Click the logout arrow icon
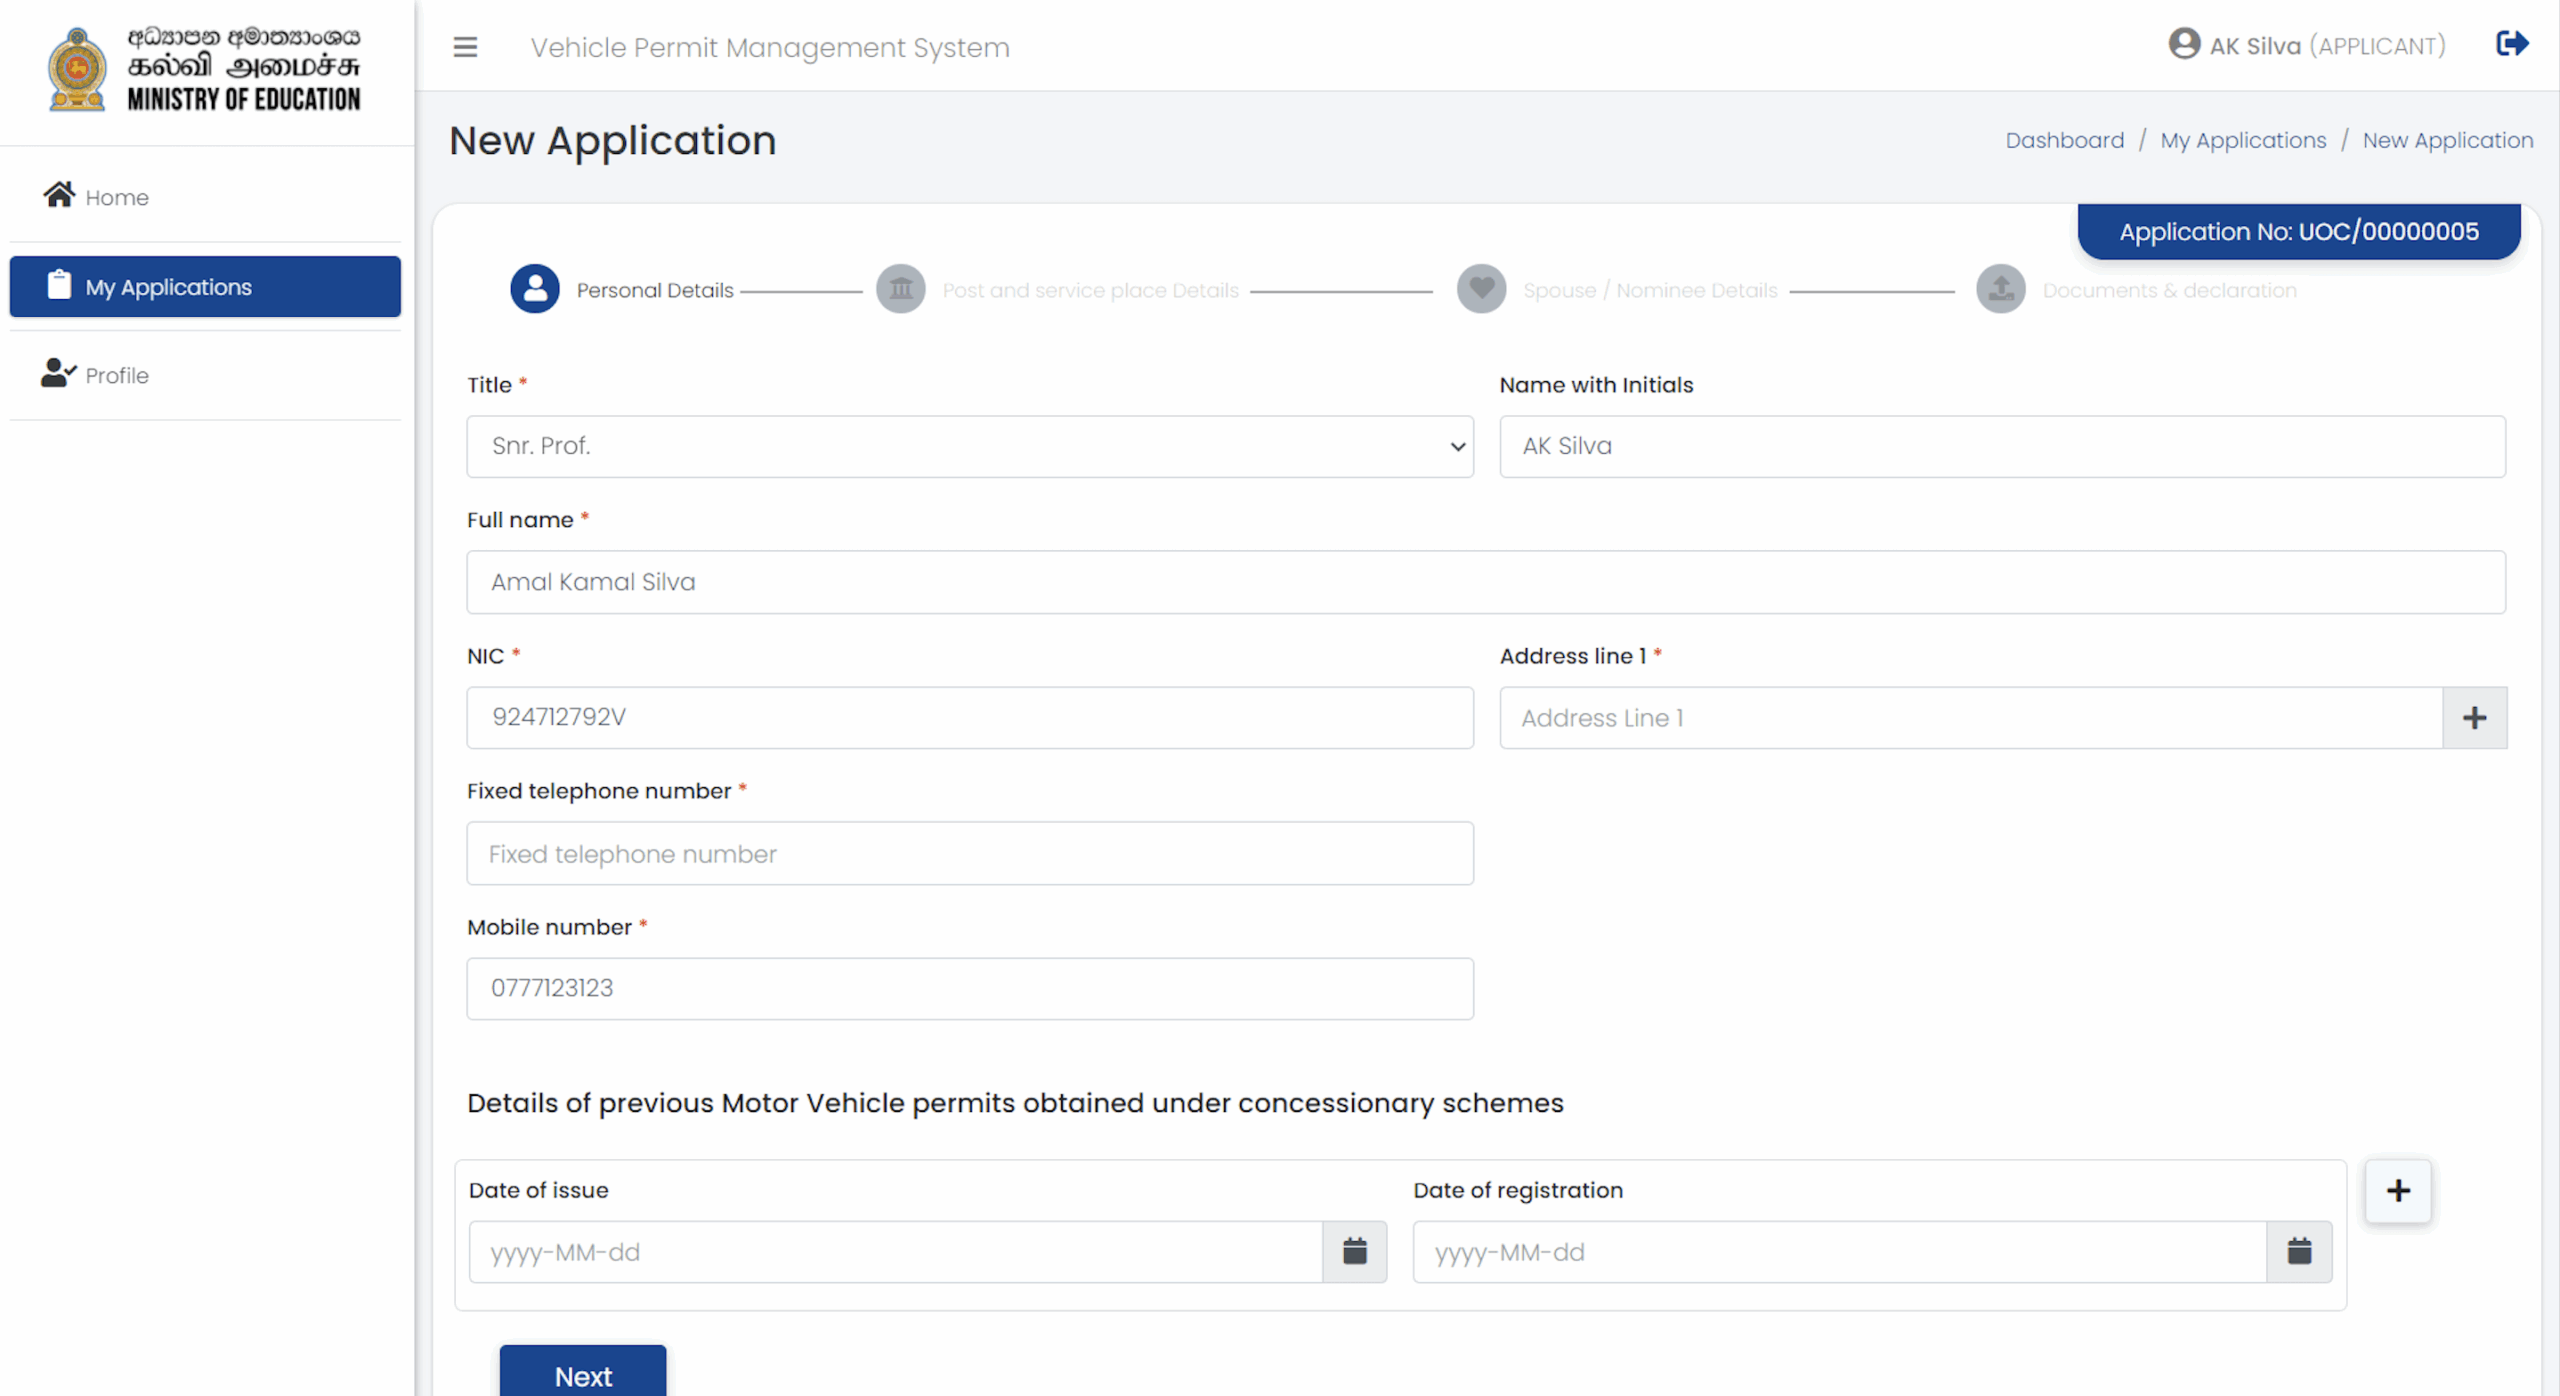Image resolution: width=2560 pixels, height=1396 pixels. click(x=2512, y=44)
